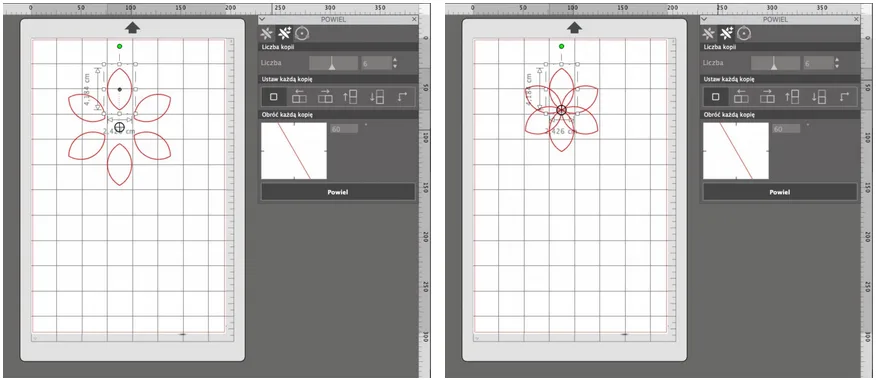Select place copy above icon in left panel

pyautogui.click(x=350, y=97)
